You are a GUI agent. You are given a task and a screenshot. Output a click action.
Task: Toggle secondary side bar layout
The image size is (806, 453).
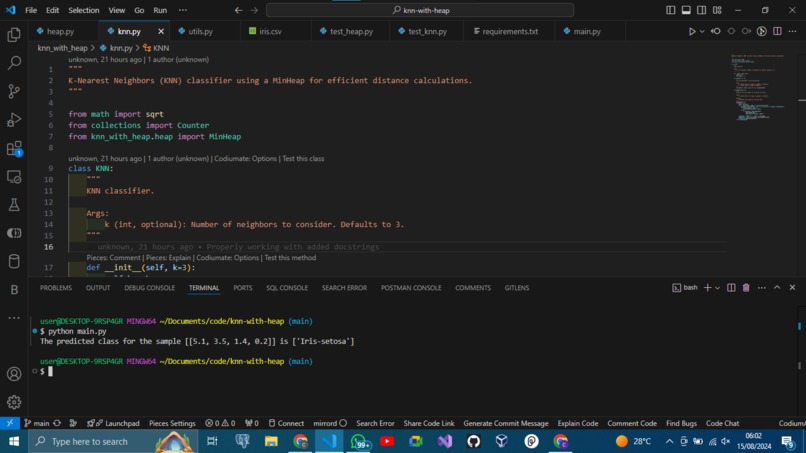tap(701, 10)
